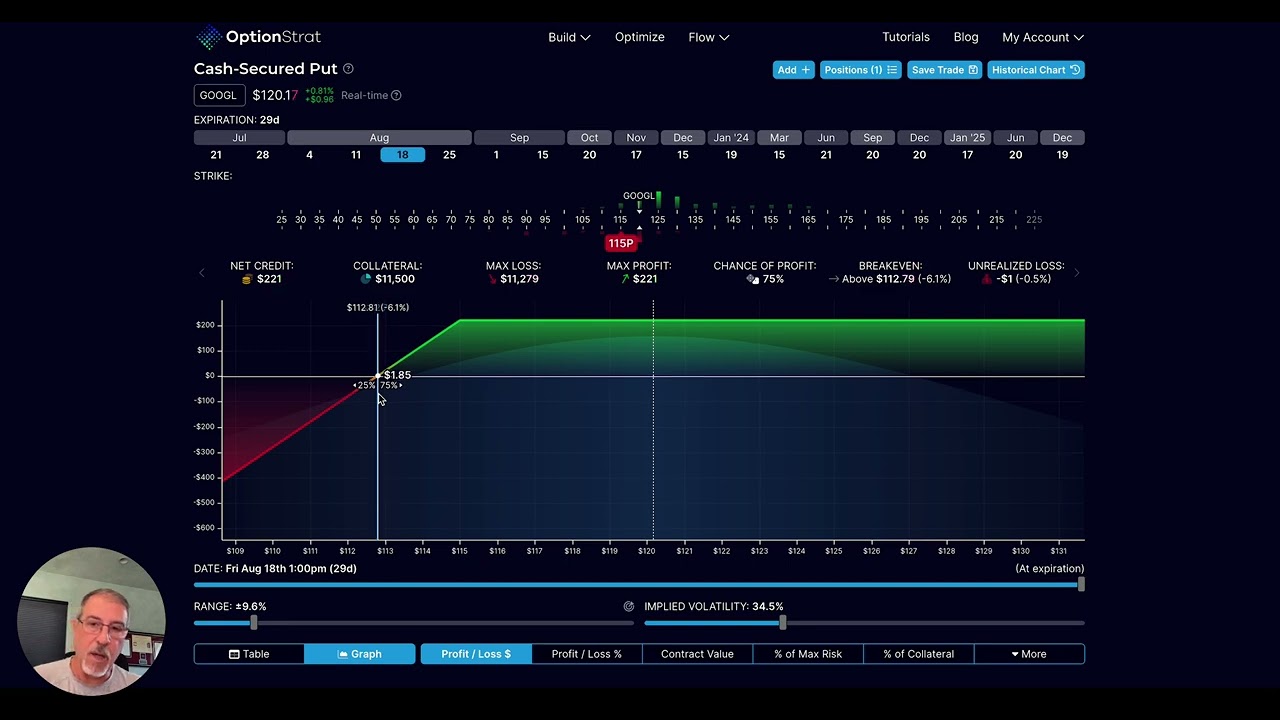
Task: Select expiration Aug 18
Action: 402,155
